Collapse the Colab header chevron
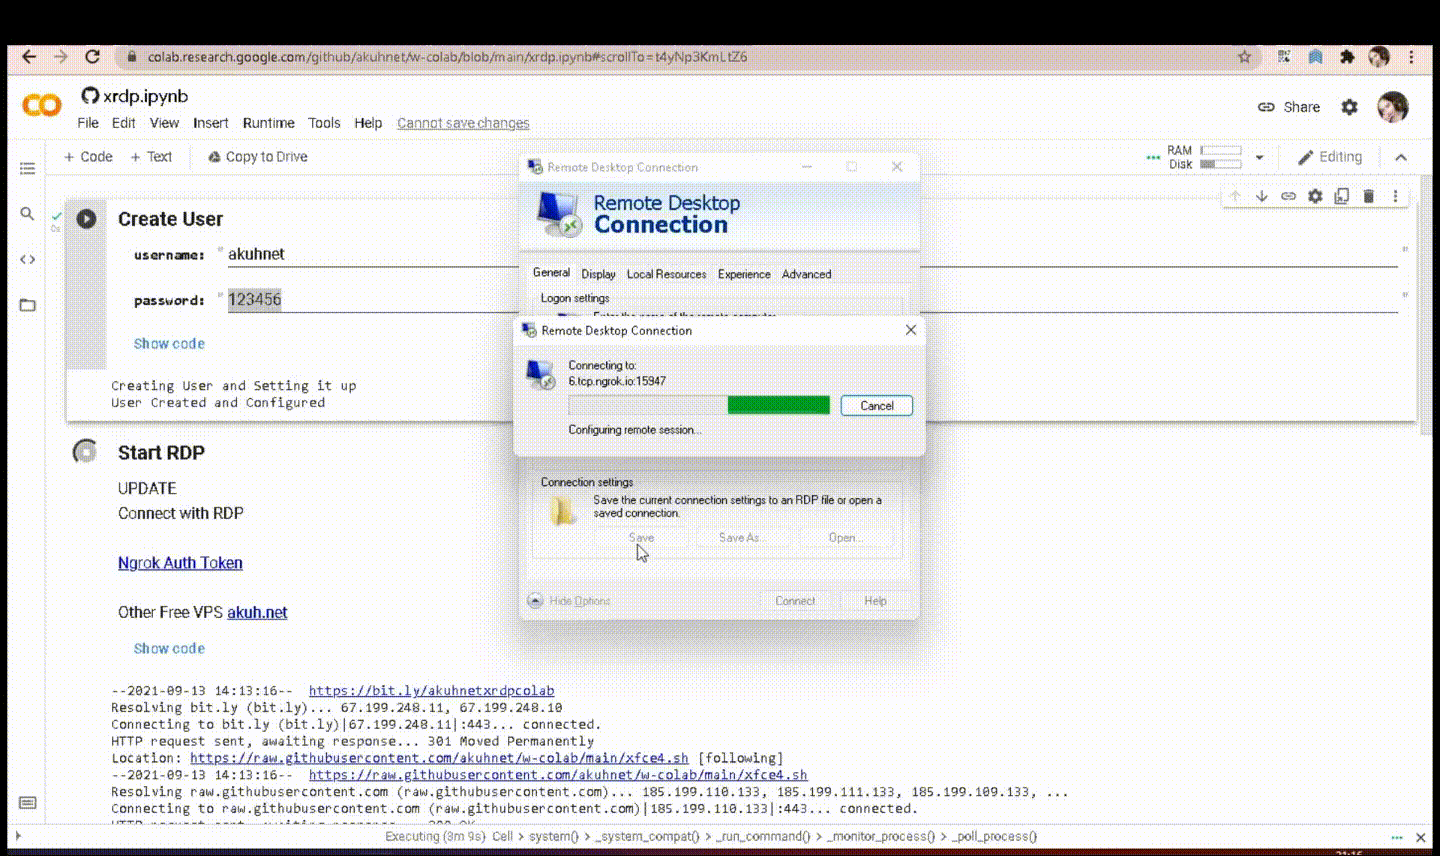This screenshot has width=1440, height=856. pyautogui.click(x=1401, y=157)
